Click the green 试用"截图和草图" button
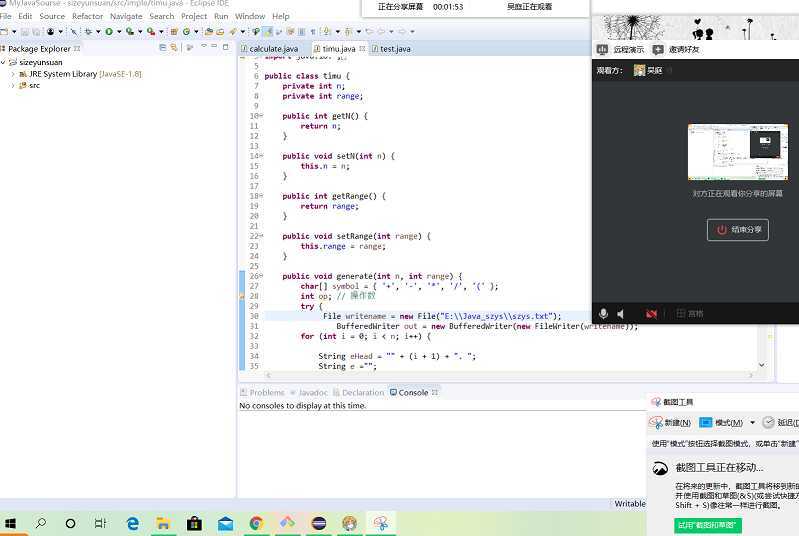The height and width of the screenshot is (536, 799). point(708,525)
